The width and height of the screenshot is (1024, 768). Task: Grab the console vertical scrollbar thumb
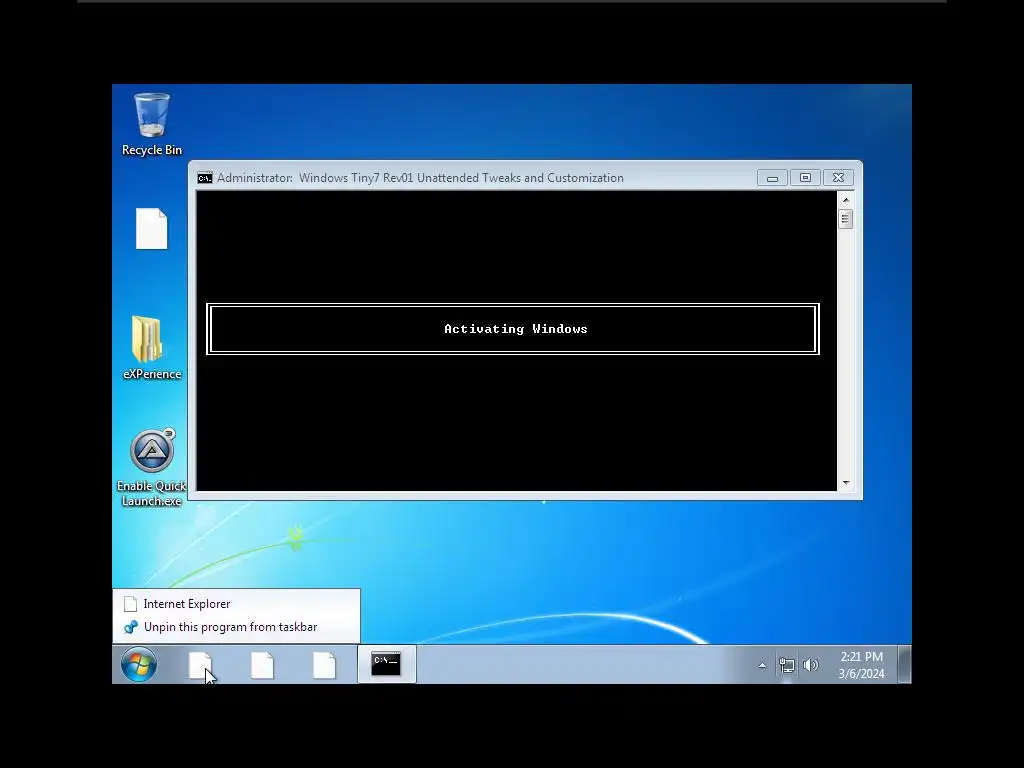tap(846, 219)
